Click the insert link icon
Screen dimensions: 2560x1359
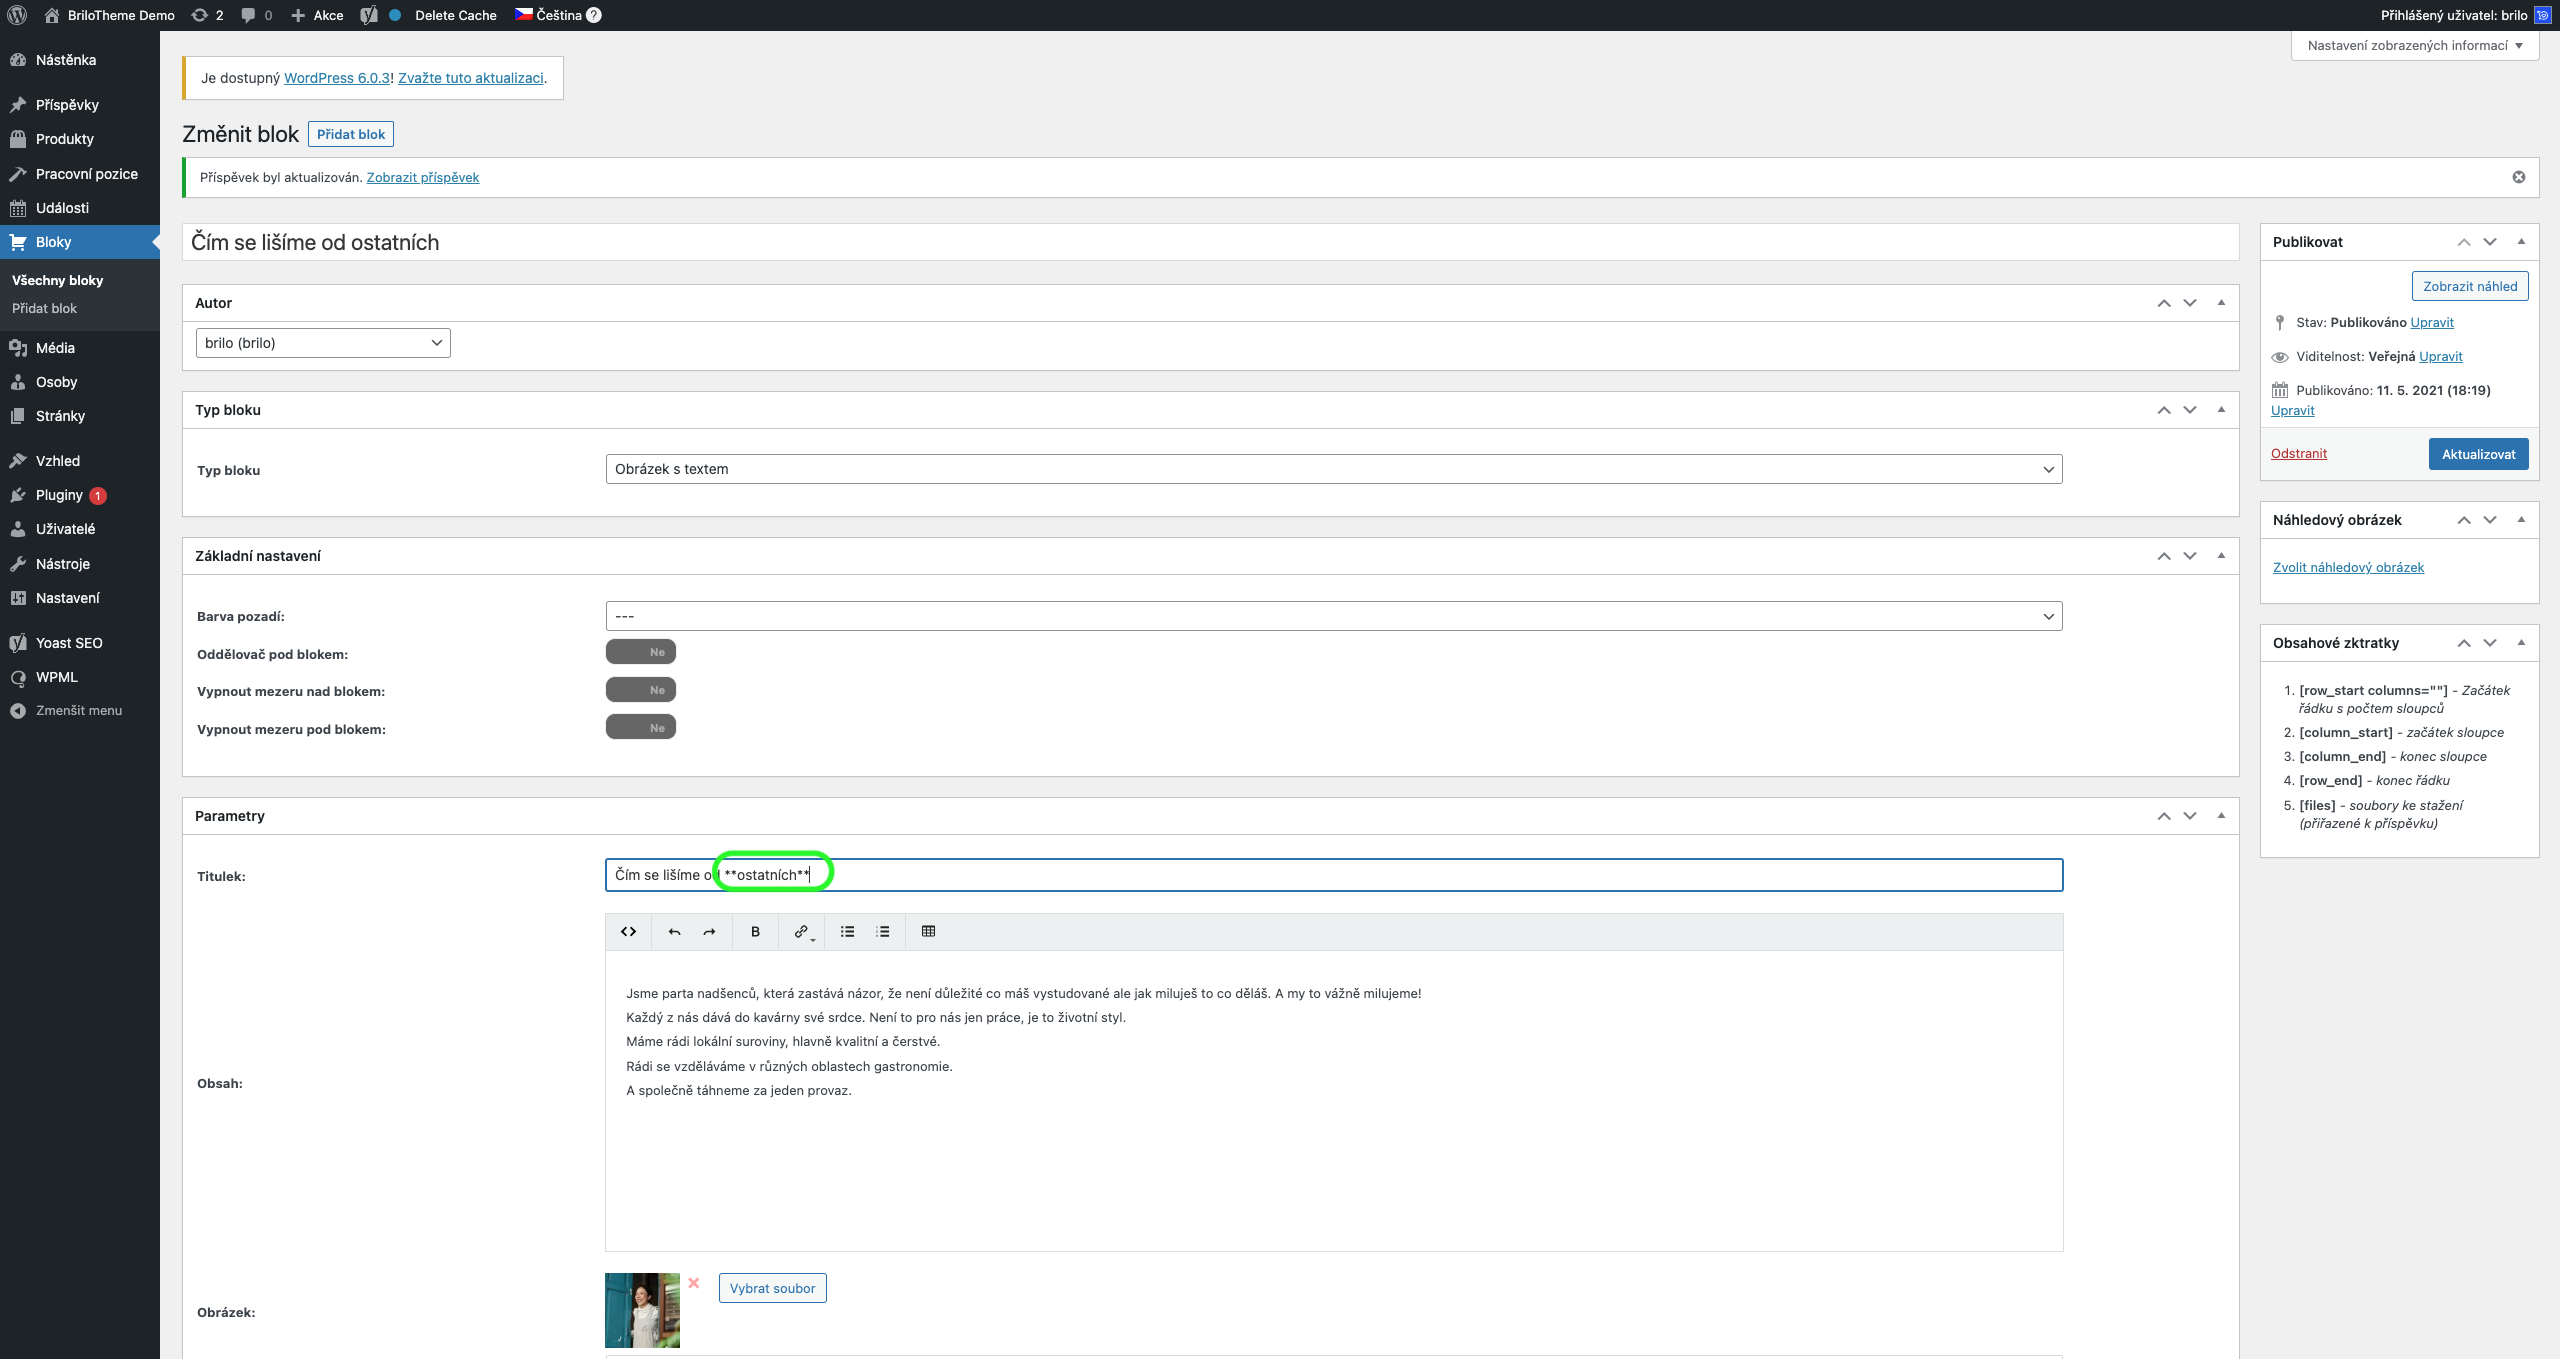point(801,931)
